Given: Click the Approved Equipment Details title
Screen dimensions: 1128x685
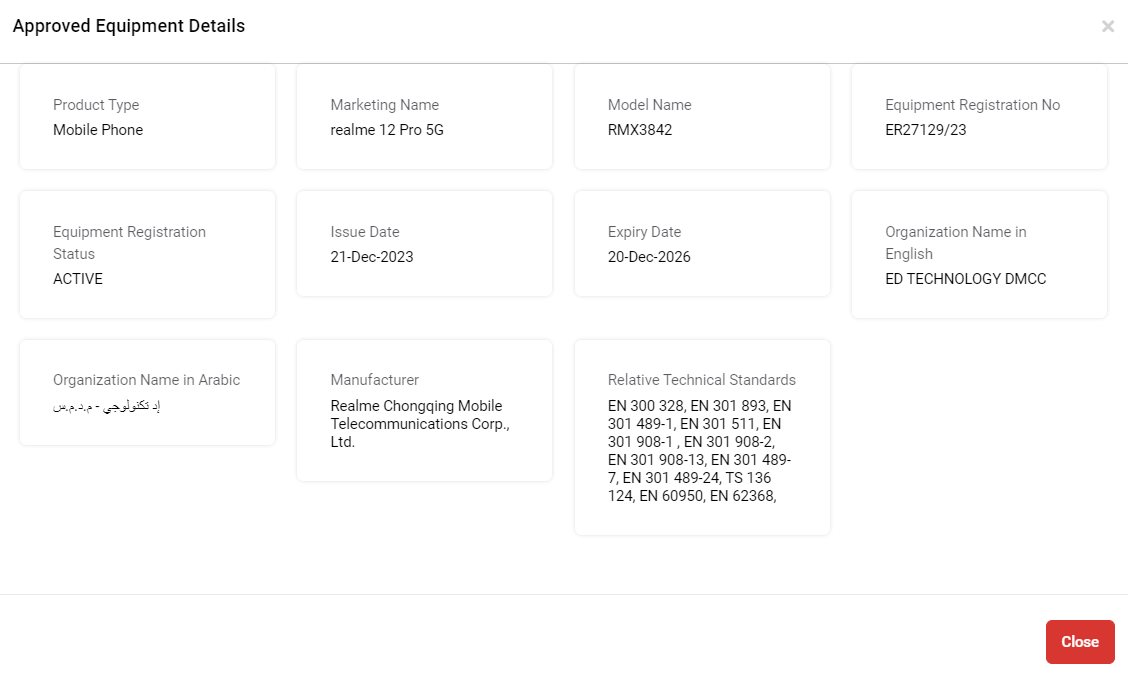Looking at the screenshot, I should tap(129, 26).
